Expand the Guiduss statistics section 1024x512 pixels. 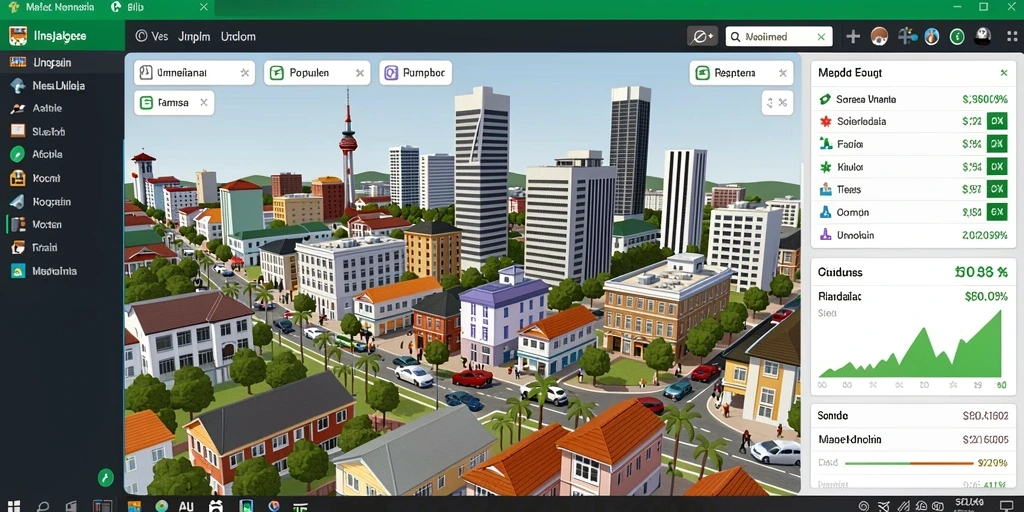(912, 272)
